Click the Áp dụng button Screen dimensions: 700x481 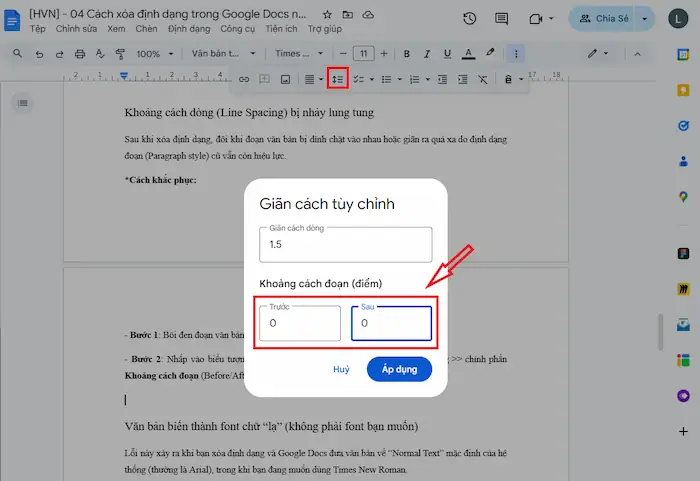tap(399, 369)
